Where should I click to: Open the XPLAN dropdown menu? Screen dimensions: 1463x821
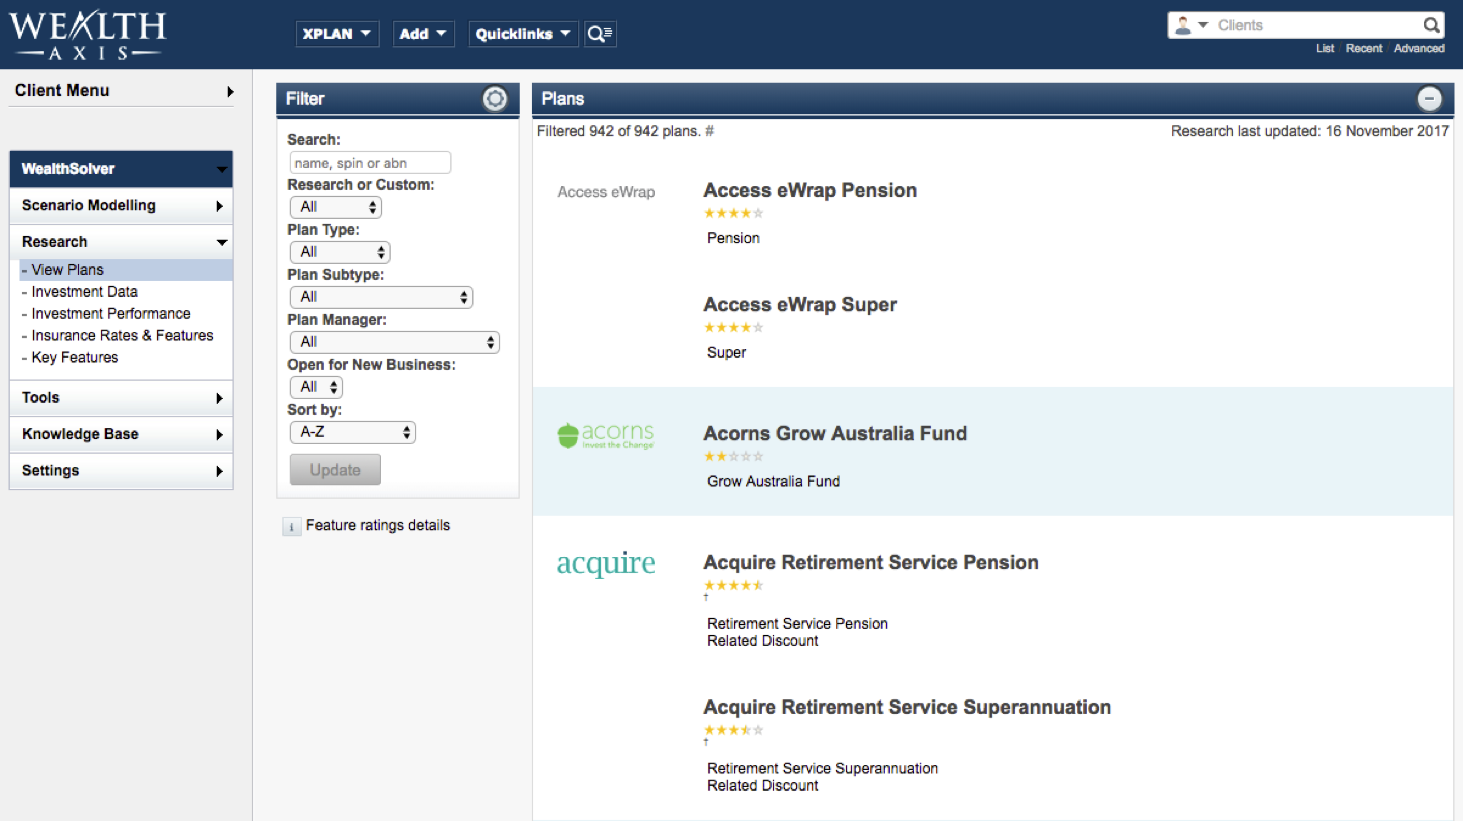coord(337,34)
